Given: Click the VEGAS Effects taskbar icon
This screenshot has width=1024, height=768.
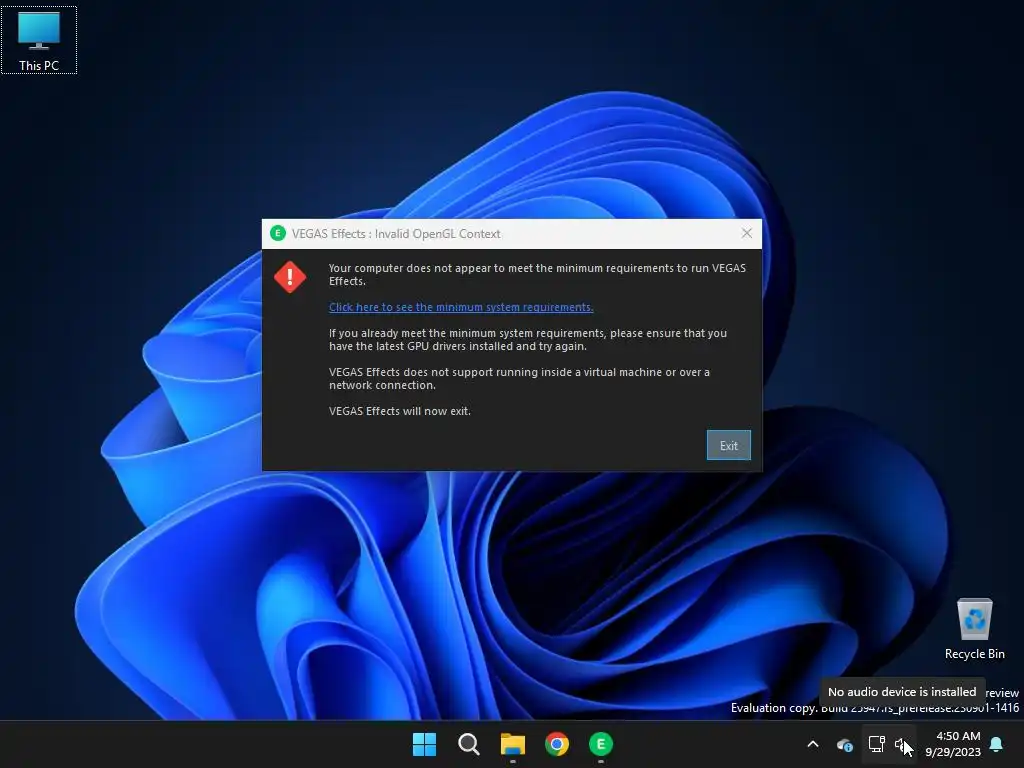Looking at the screenshot, I should pos(601,744).
